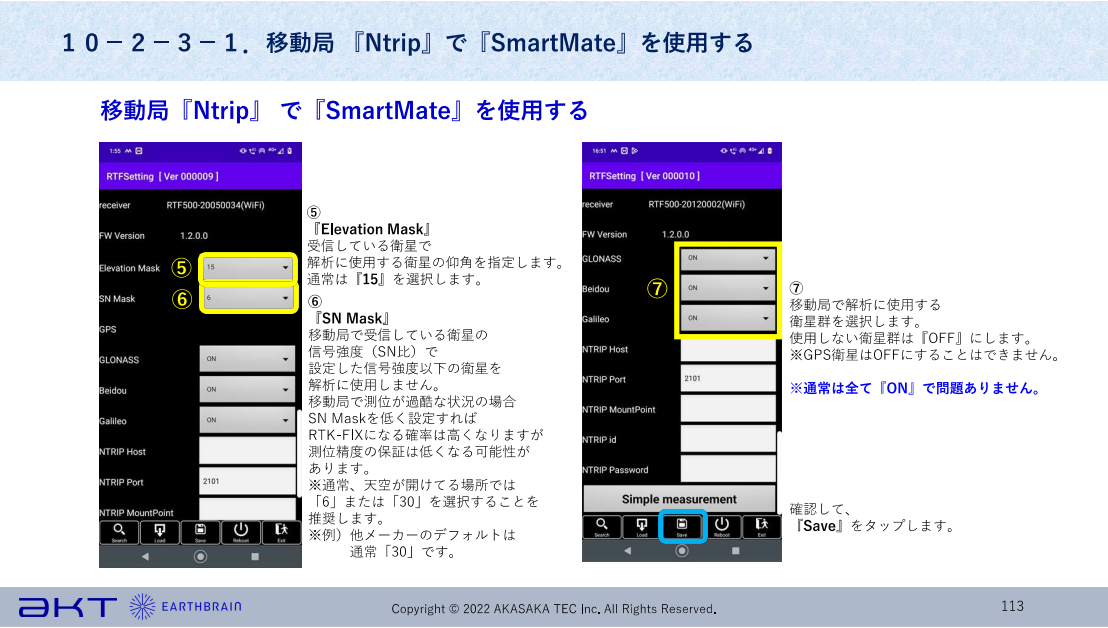Tap Android recents square on right phone

[736, 550]
